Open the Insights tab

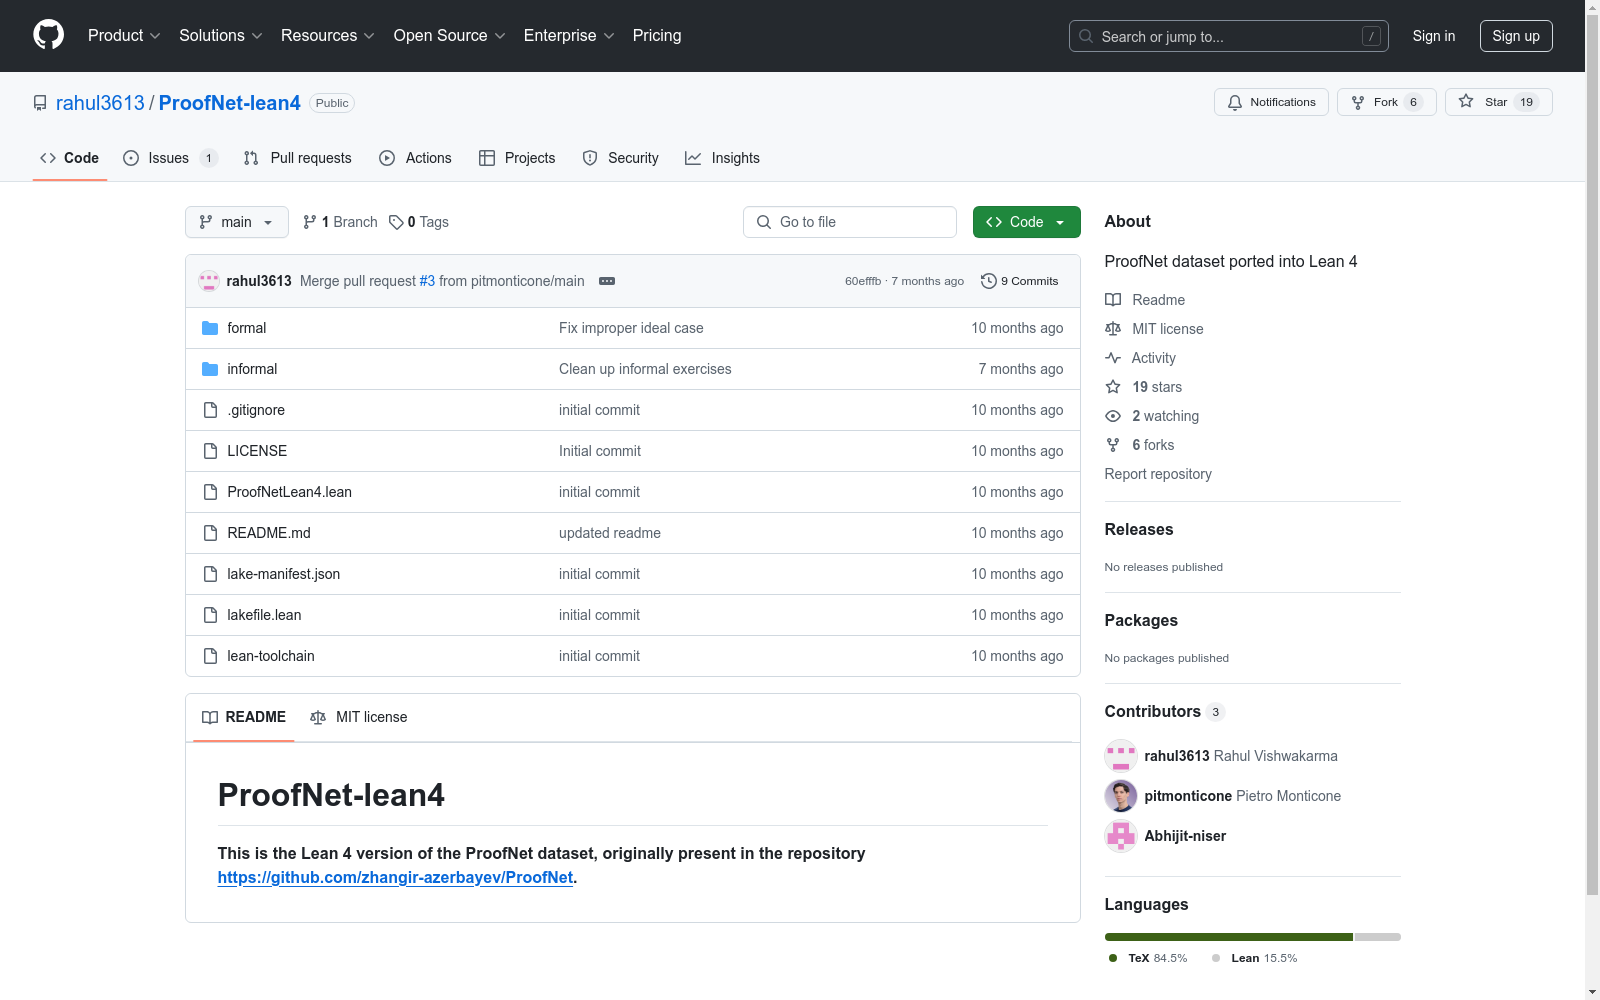(x=723, y=158)
